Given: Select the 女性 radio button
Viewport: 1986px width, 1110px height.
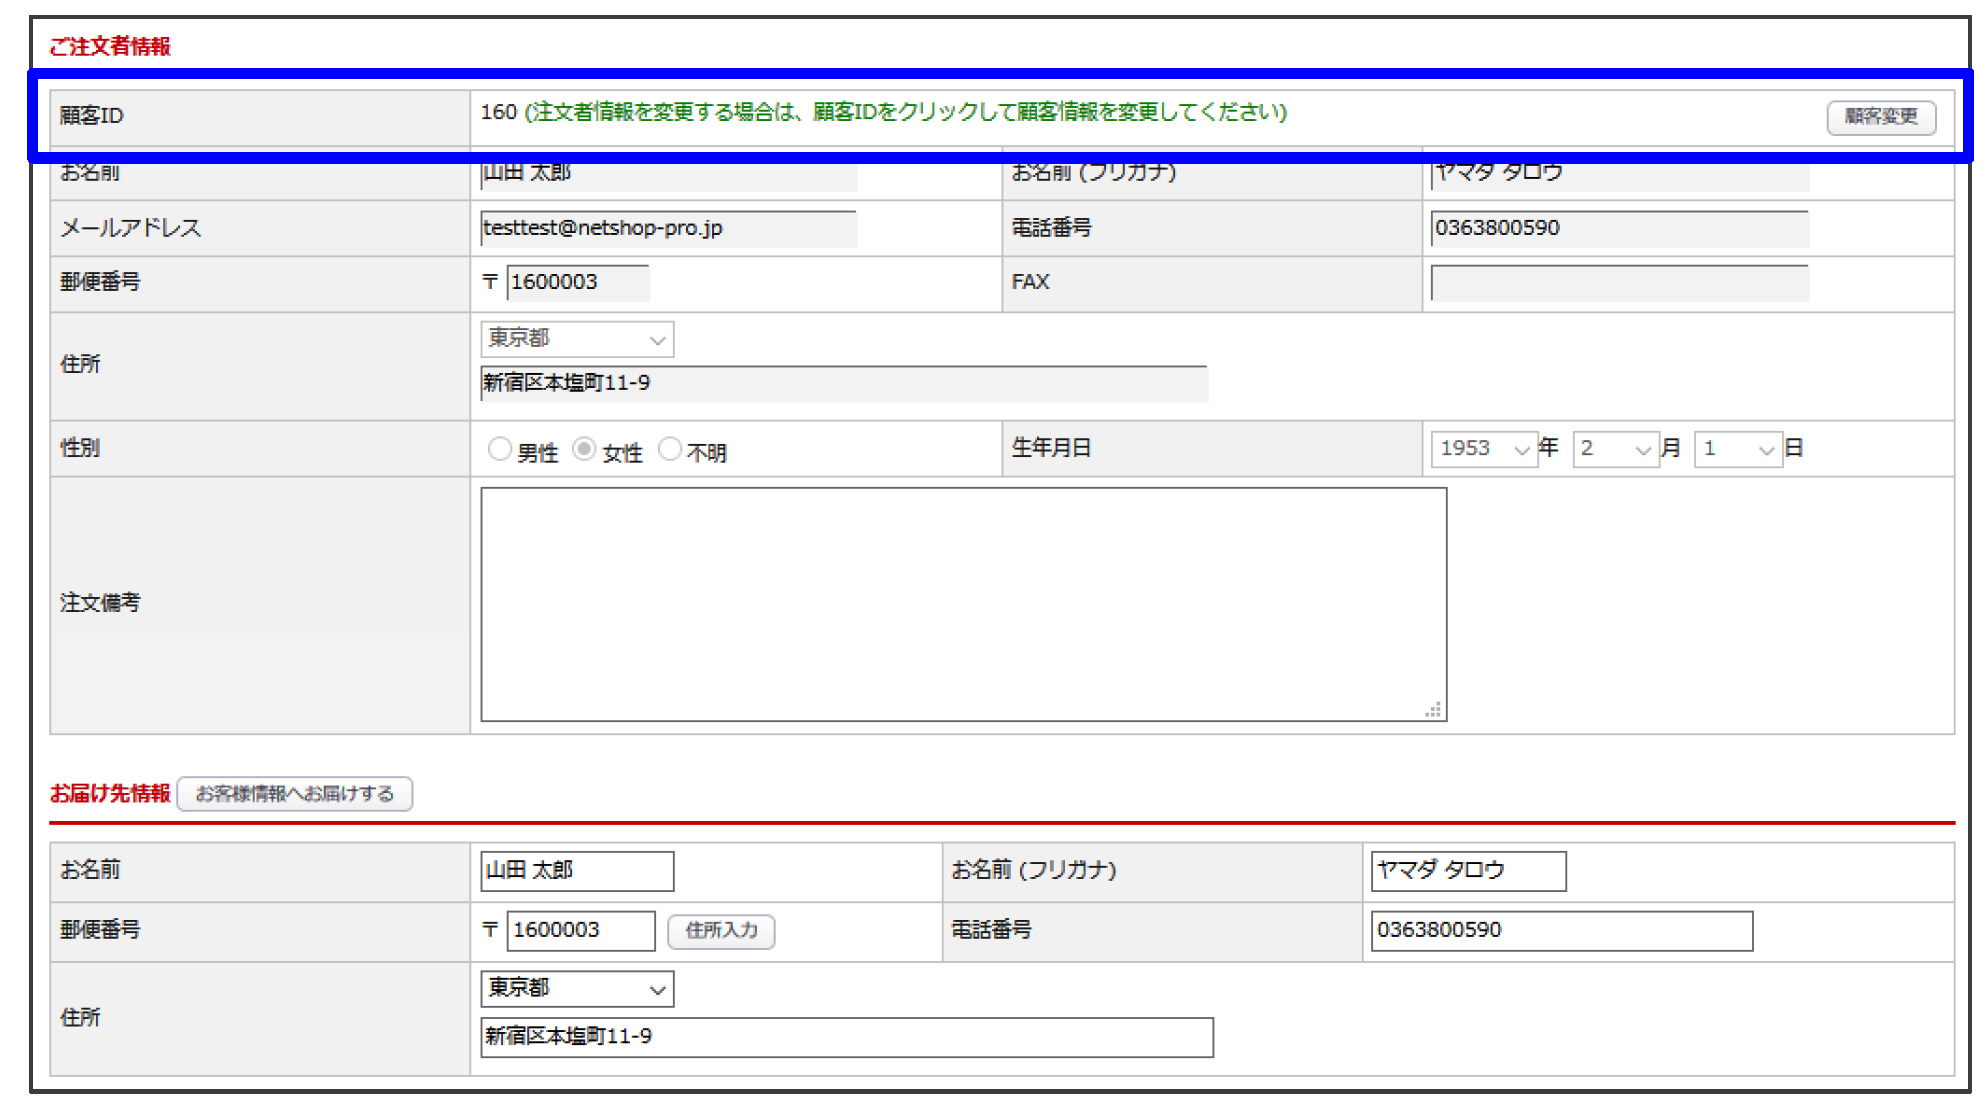Looking at the screenshot, I should pyautogui.click(x=584, y=450).
